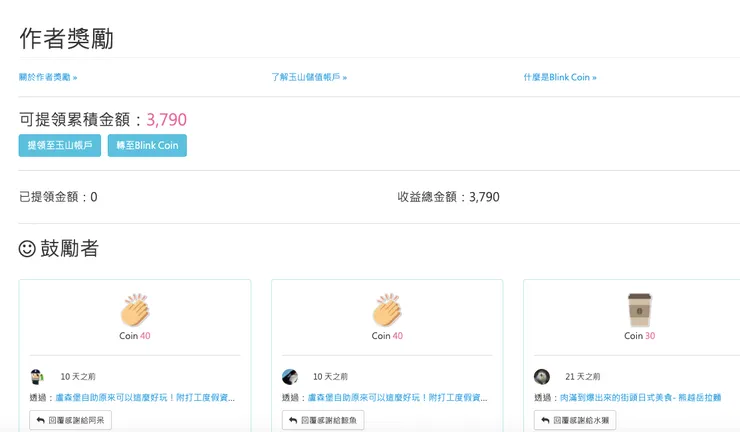Open the blue avatar in second card
Screen dimensions: 740x432
coord(290,376)
